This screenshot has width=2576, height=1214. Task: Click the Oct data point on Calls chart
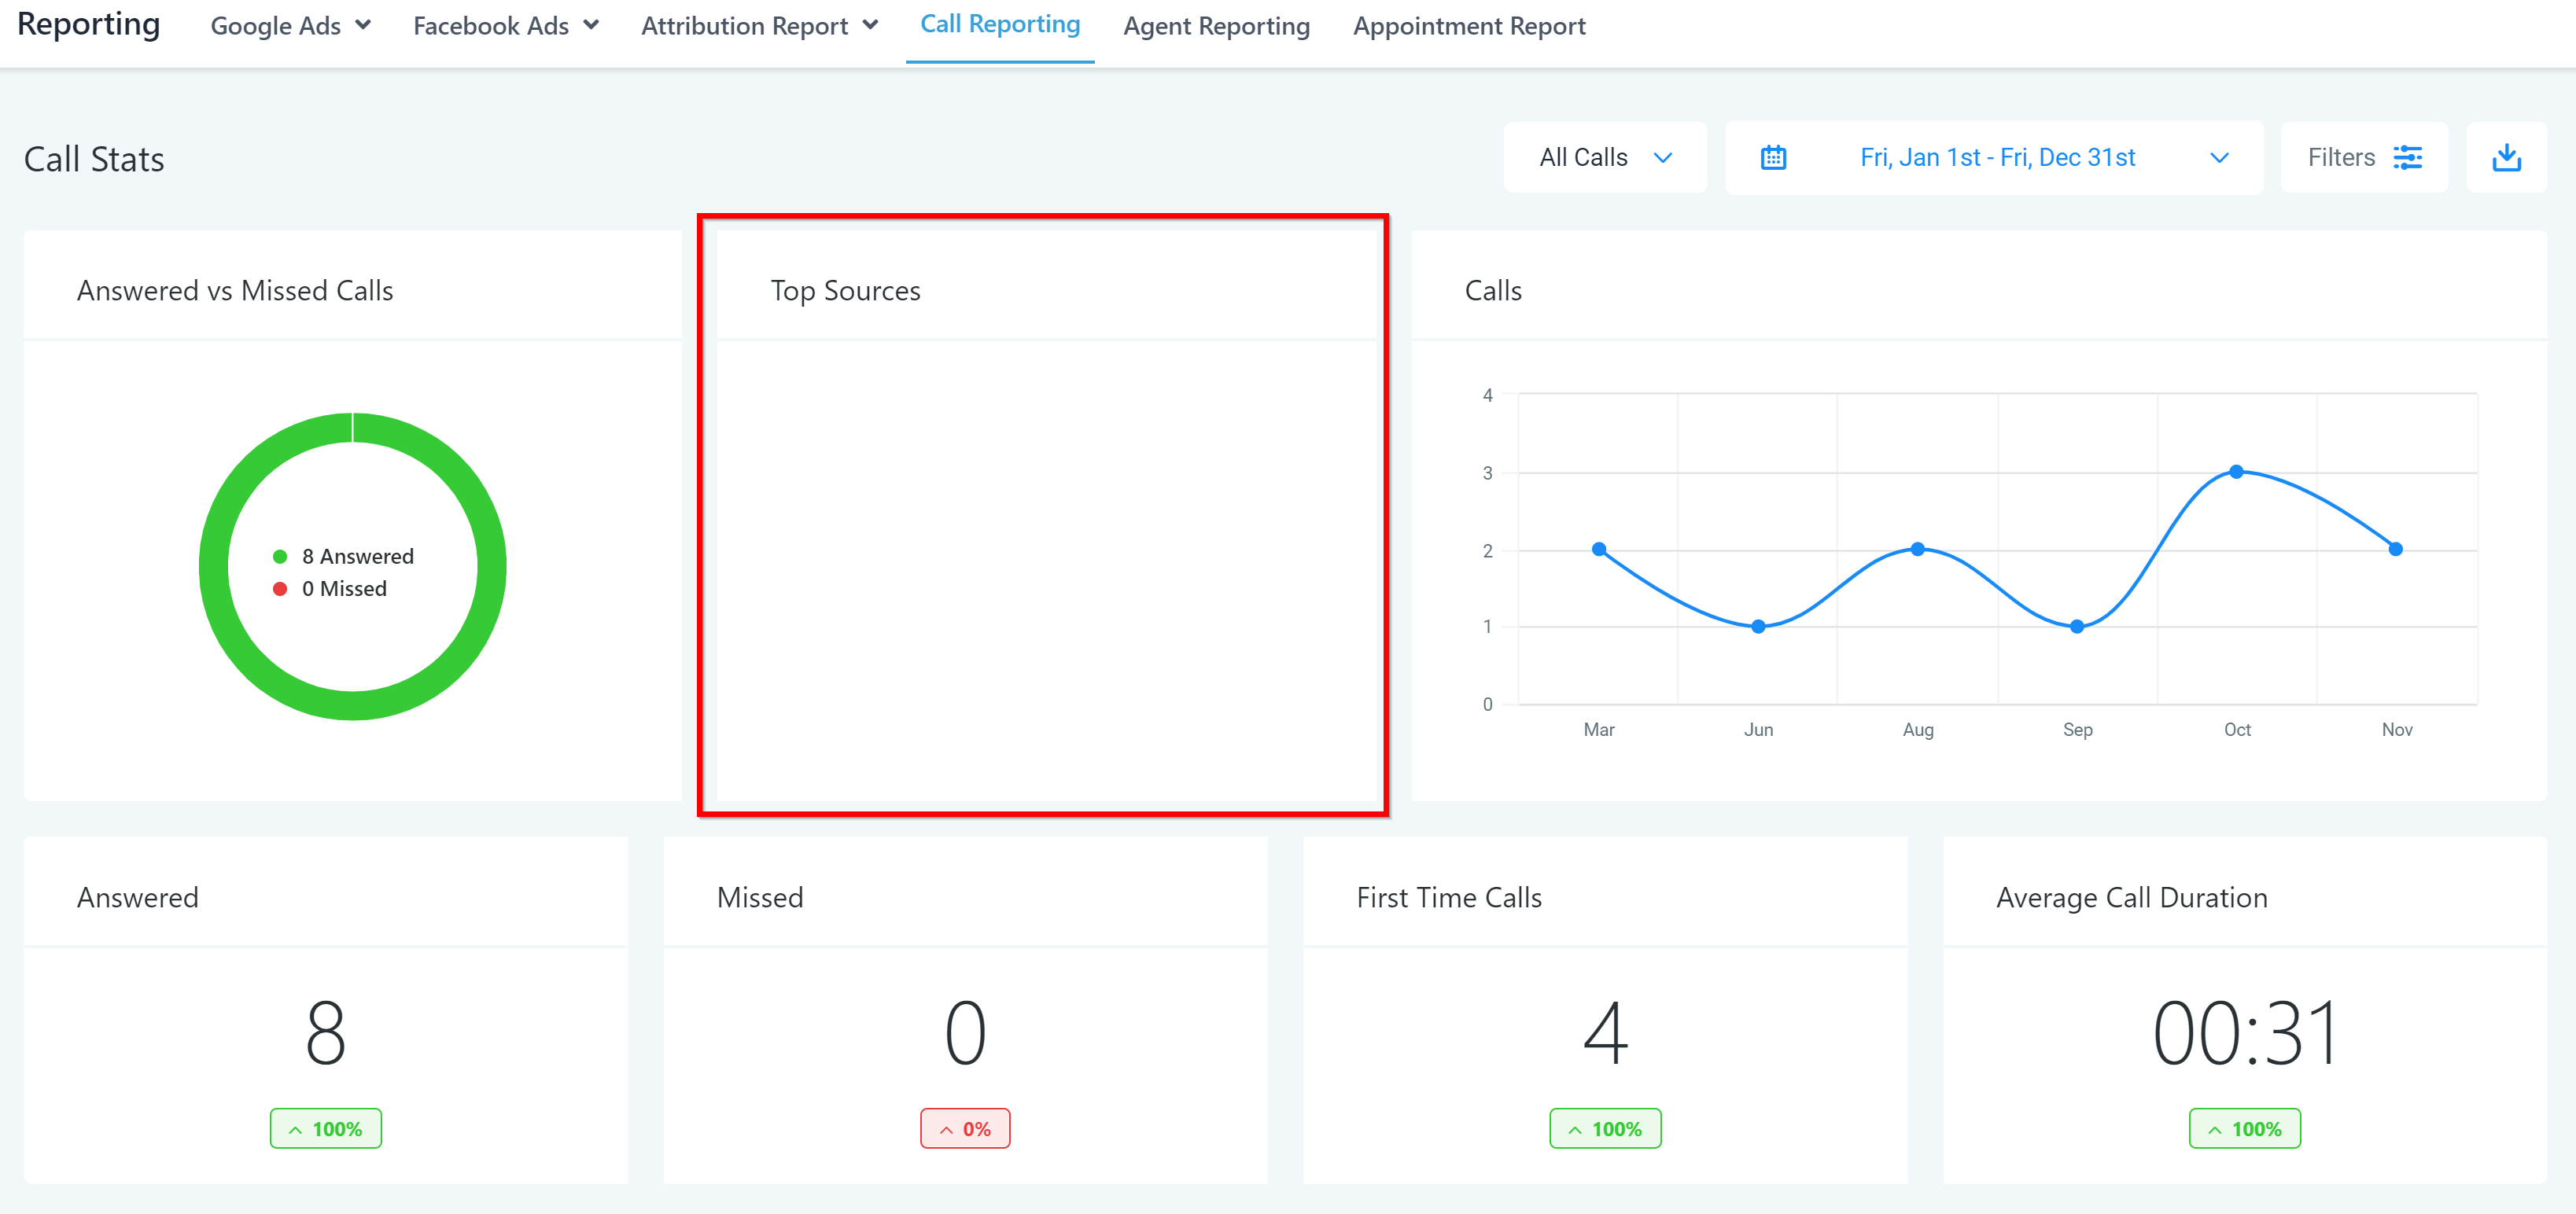[2236, 471]
